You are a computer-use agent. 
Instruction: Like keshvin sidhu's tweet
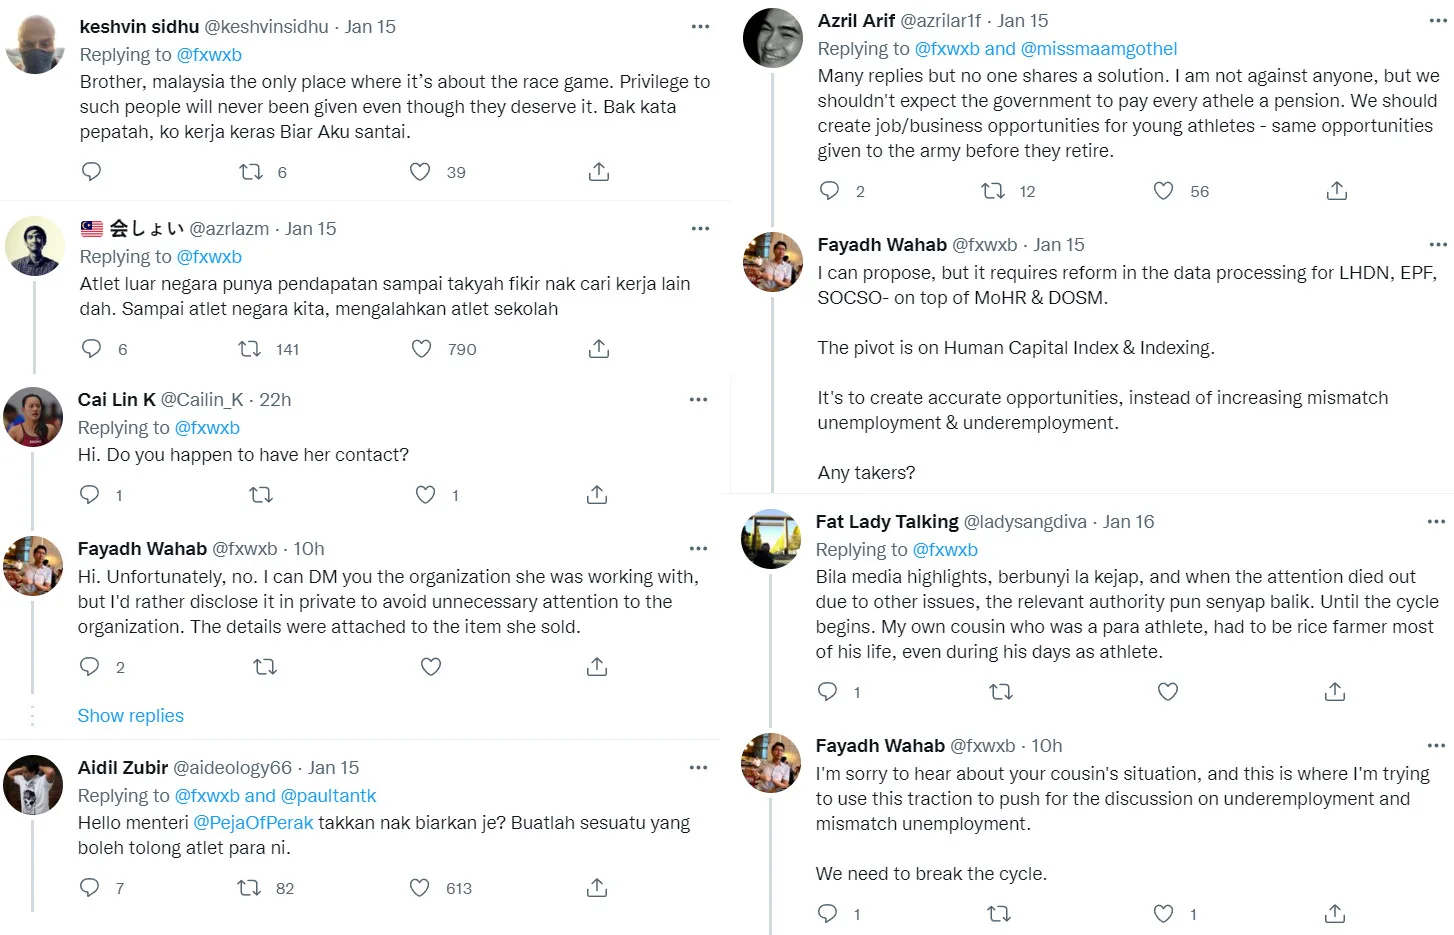[420, 172]
